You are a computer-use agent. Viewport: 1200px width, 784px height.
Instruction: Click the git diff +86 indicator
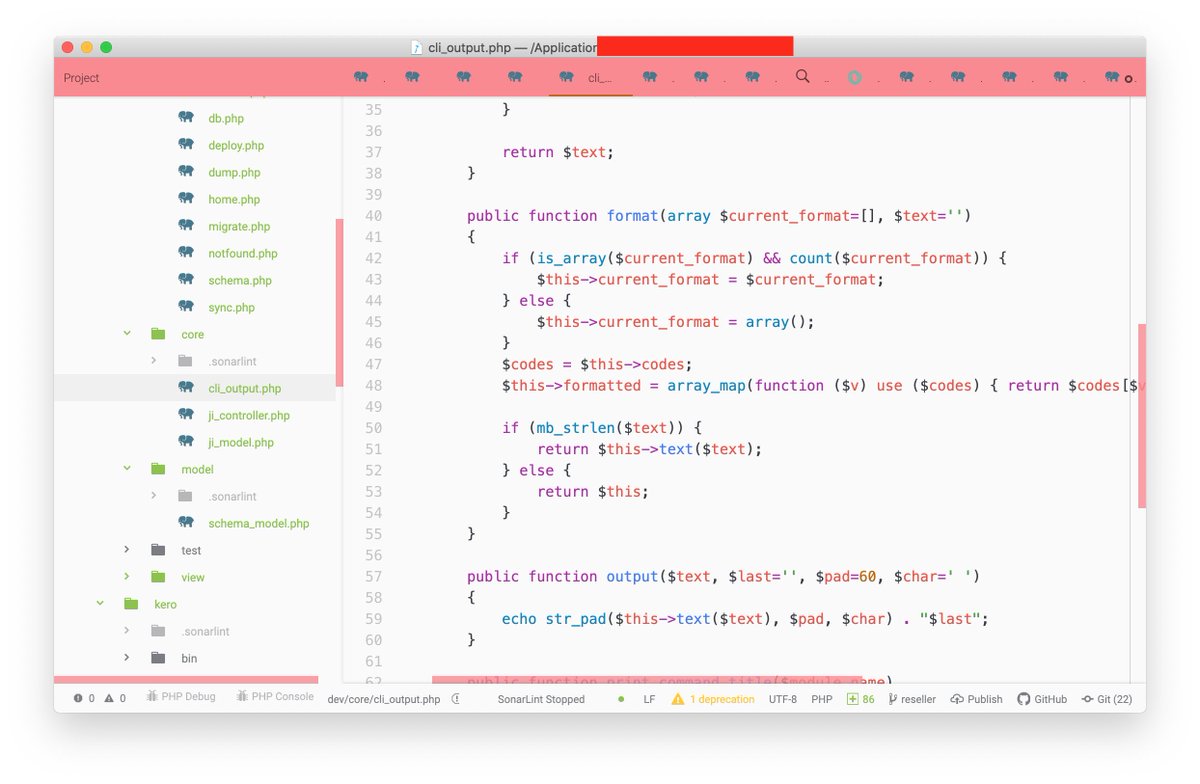click(x=860, y=699)
